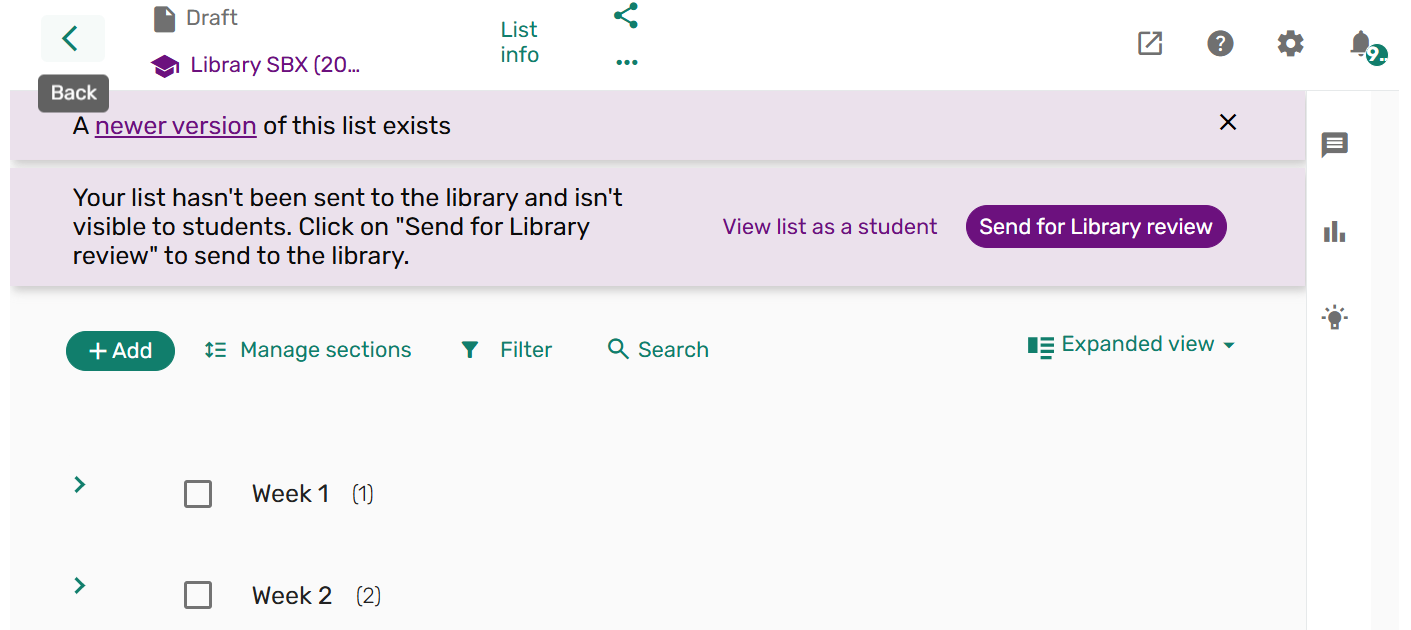This screenshot has height=630, width=1411.
Task: Open the help question mark icon
Action: [x=1220, y=44]
